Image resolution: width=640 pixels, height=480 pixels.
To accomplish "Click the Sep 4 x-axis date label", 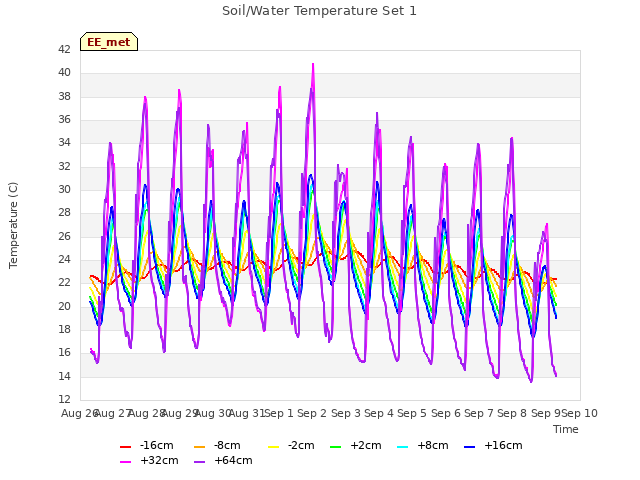I will click(379, 413).
